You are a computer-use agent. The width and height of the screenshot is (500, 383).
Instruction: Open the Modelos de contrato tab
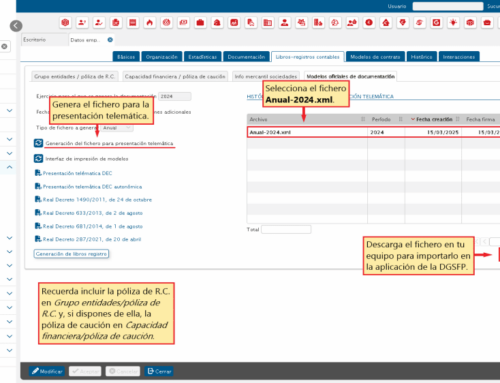pos(375,57)
